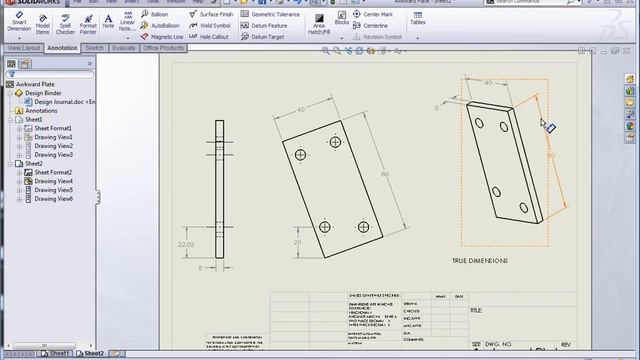
Task: Expand the Sheet Format1 node
Action: pyautogui.click(x=19, y=129)
